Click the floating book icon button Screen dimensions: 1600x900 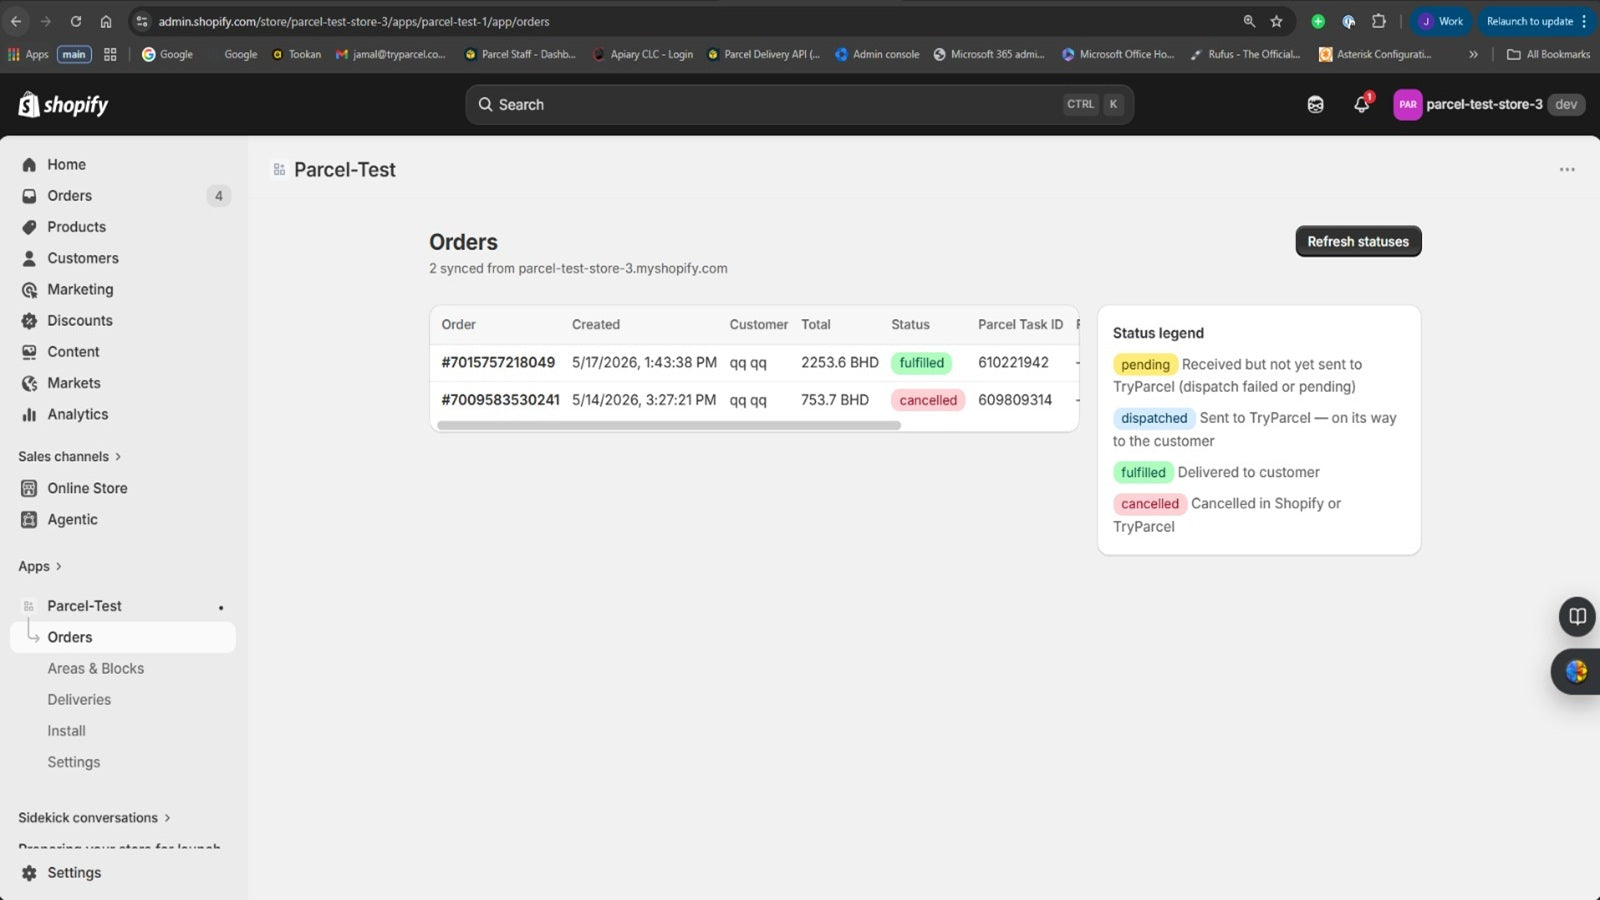coord(1577,616)
